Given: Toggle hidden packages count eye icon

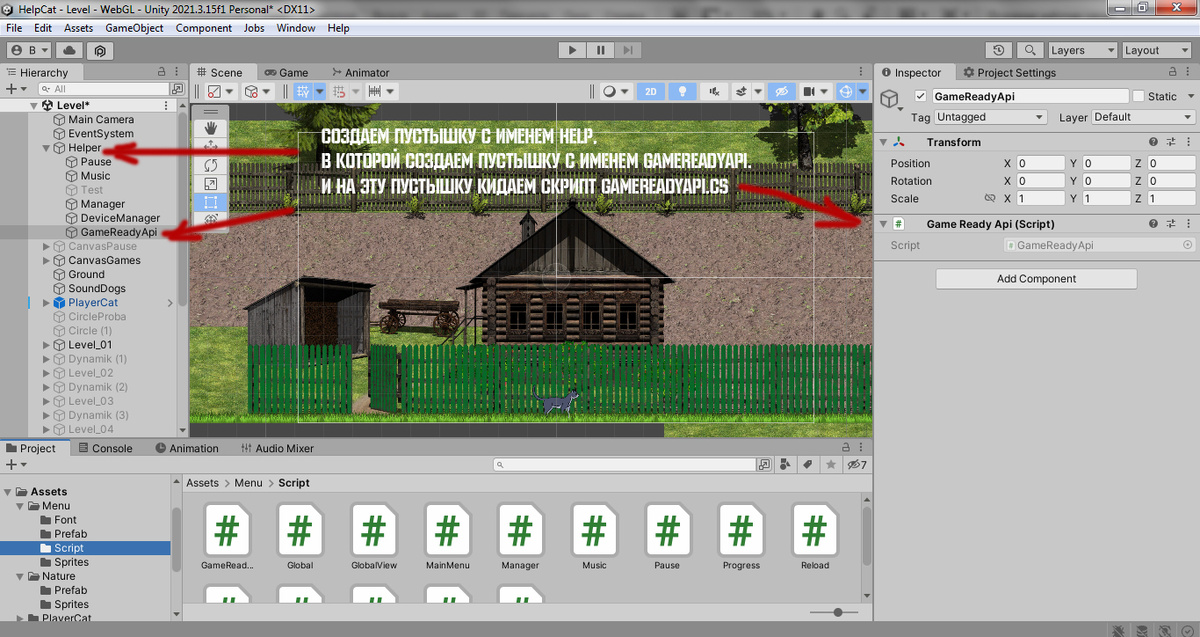Looking at the screenshot, I should (x=857, y=465).
